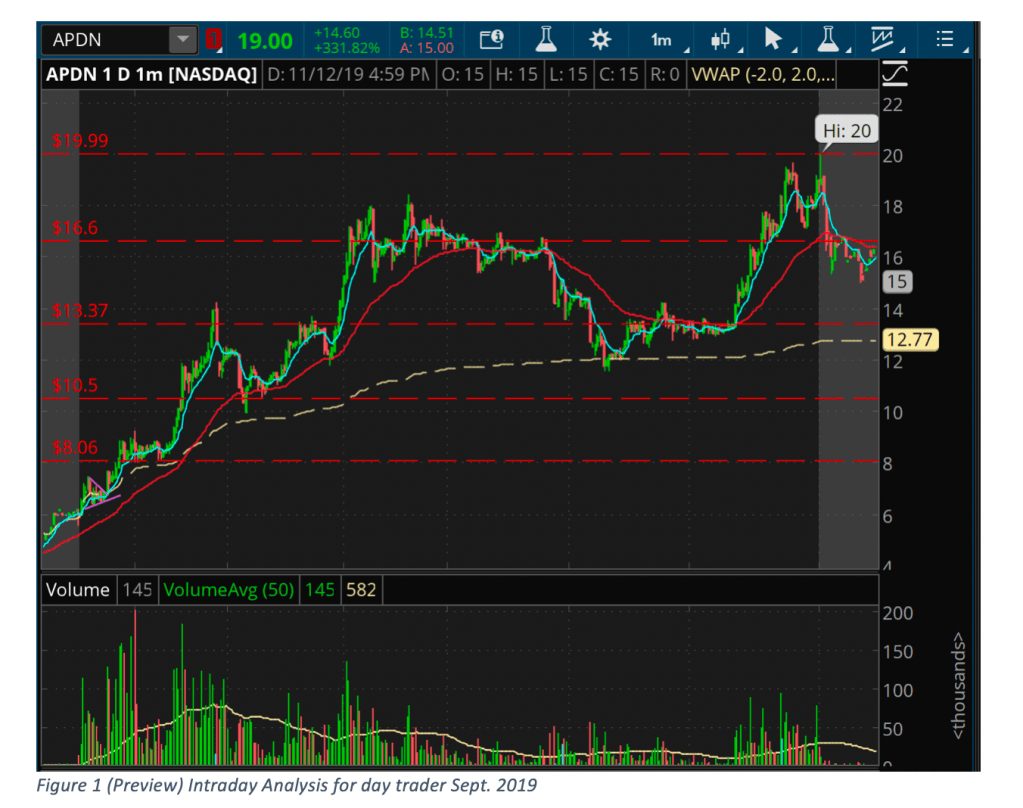
Task: Click the red alert indicator beside symbol
Action: click(213, 41)
